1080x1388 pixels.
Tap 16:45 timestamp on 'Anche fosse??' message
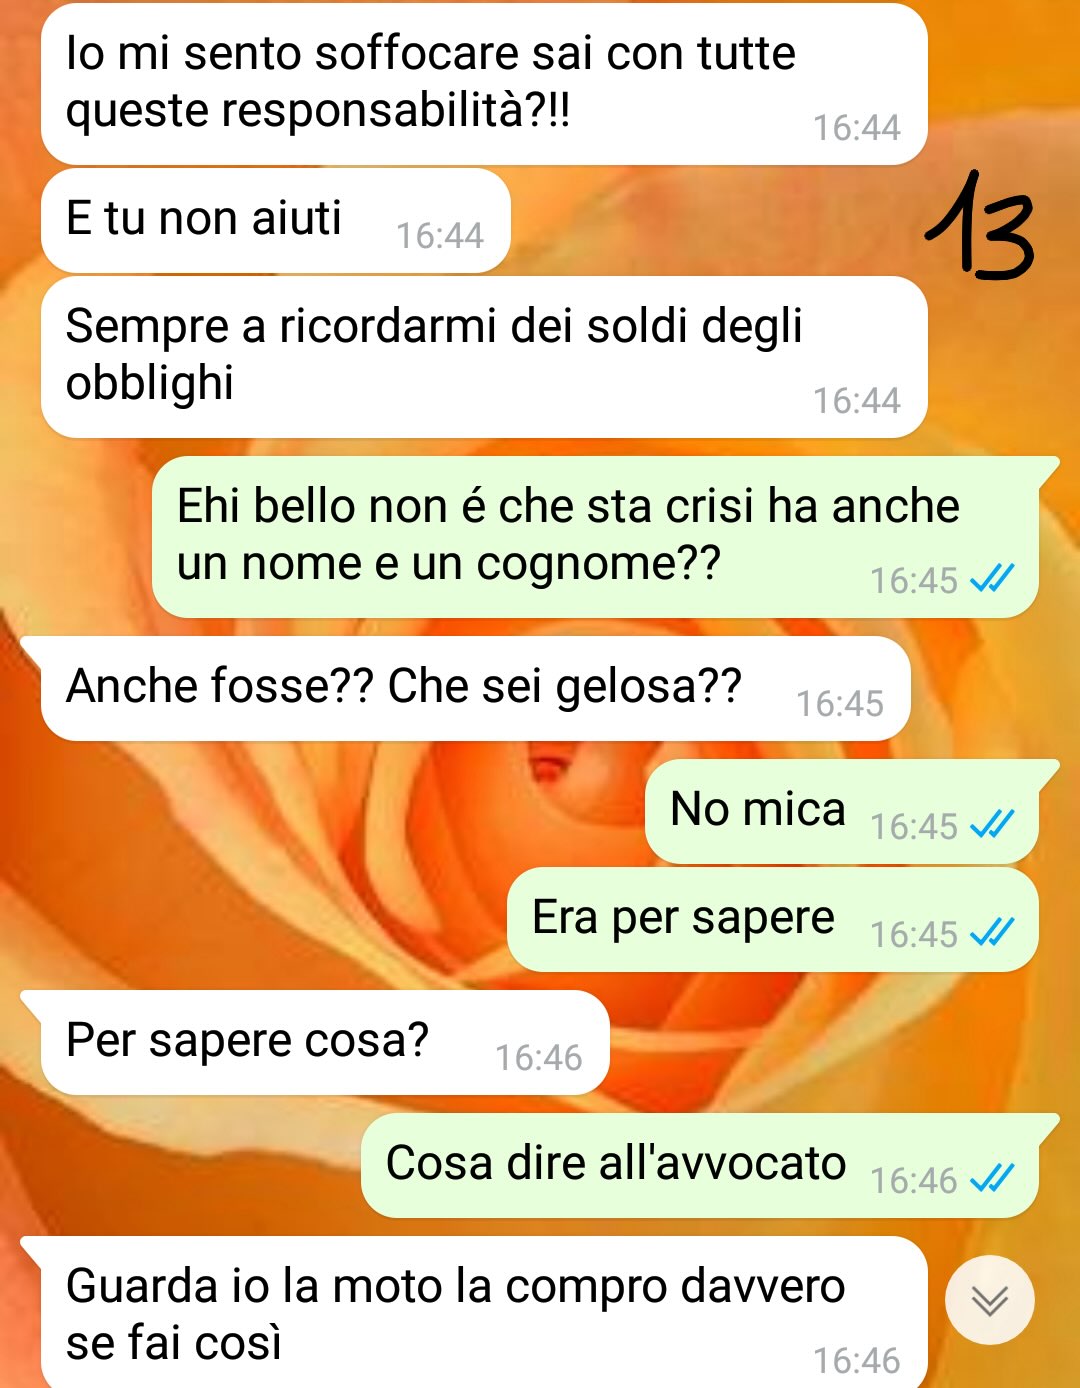tap(840, 703)
